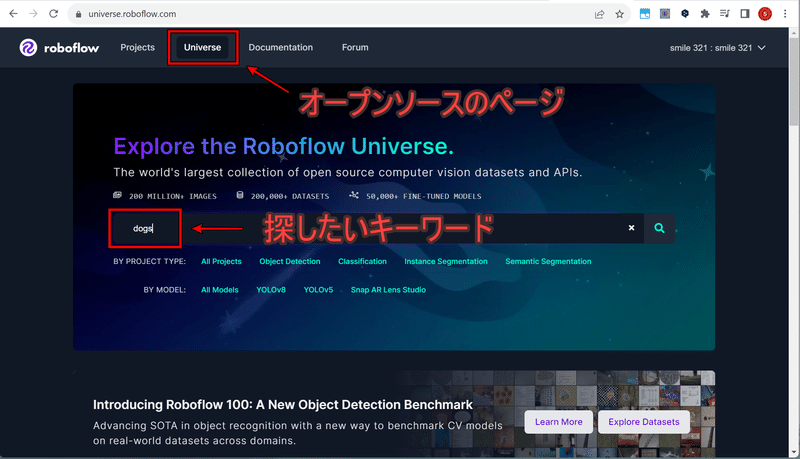Click the Explore Datasets button
Viewport: 800px width, 459px height.
[644, 422]
